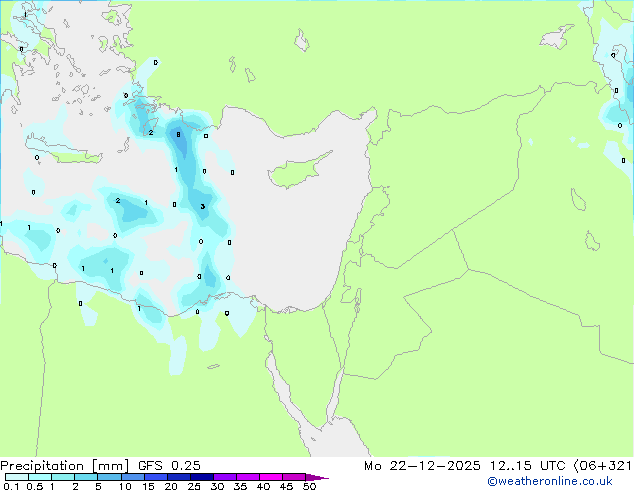The width and height of the screenshot is (634, 490).
Task: Select the 5–10 mm legend color box
Action: point(109,477)
